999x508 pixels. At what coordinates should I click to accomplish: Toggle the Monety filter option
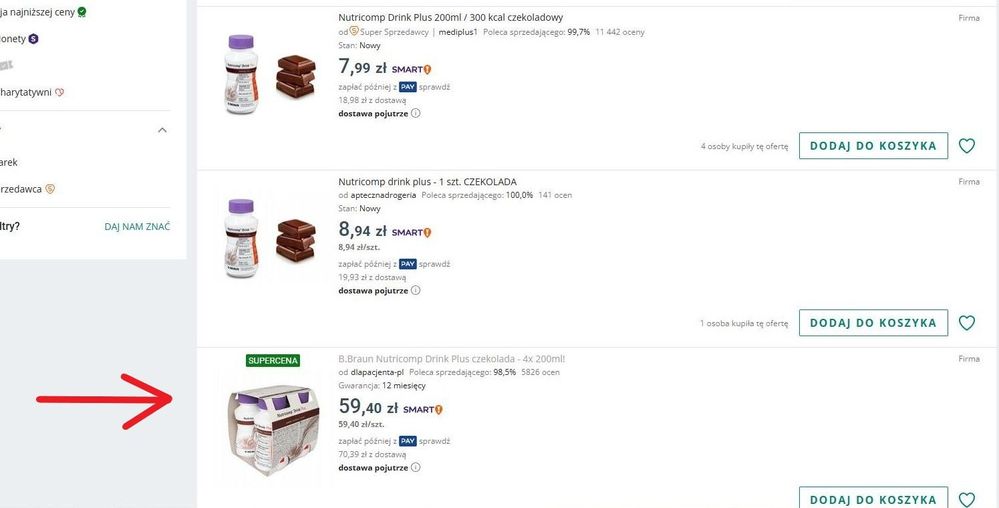(x=33, y=38)
